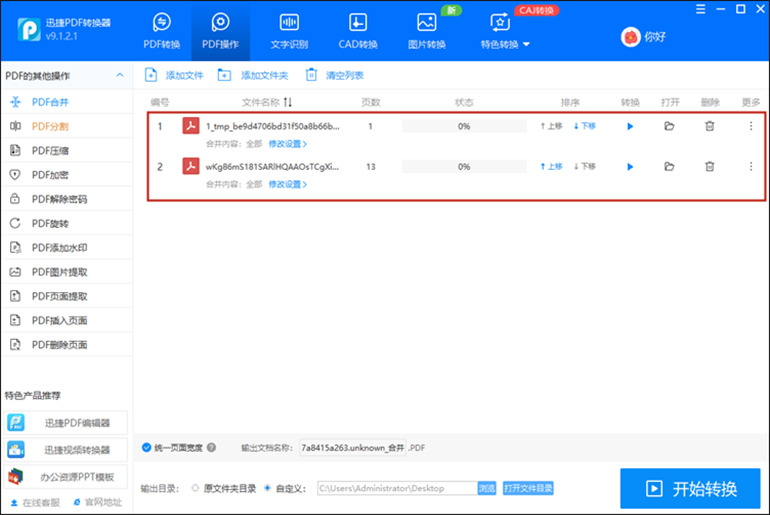
Task: Click 清空列表 trash button
Action: (334, 75)
